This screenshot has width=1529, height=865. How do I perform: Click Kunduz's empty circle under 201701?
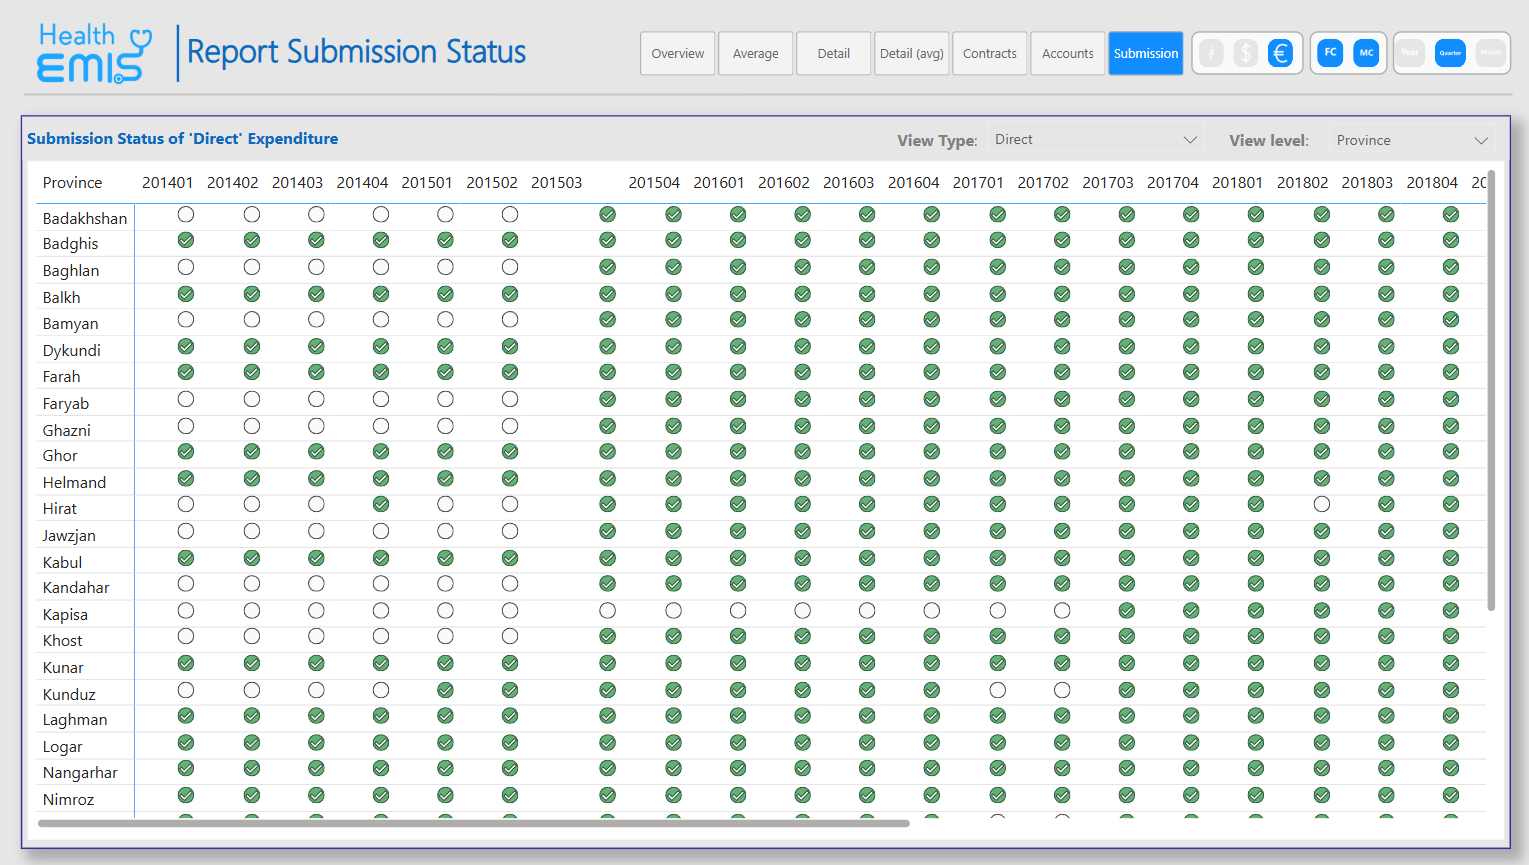[x=997, y=690]
